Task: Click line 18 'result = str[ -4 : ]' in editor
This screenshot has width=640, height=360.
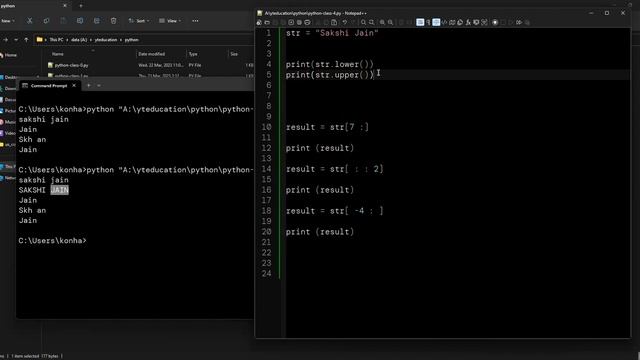Action: (334, 211)
